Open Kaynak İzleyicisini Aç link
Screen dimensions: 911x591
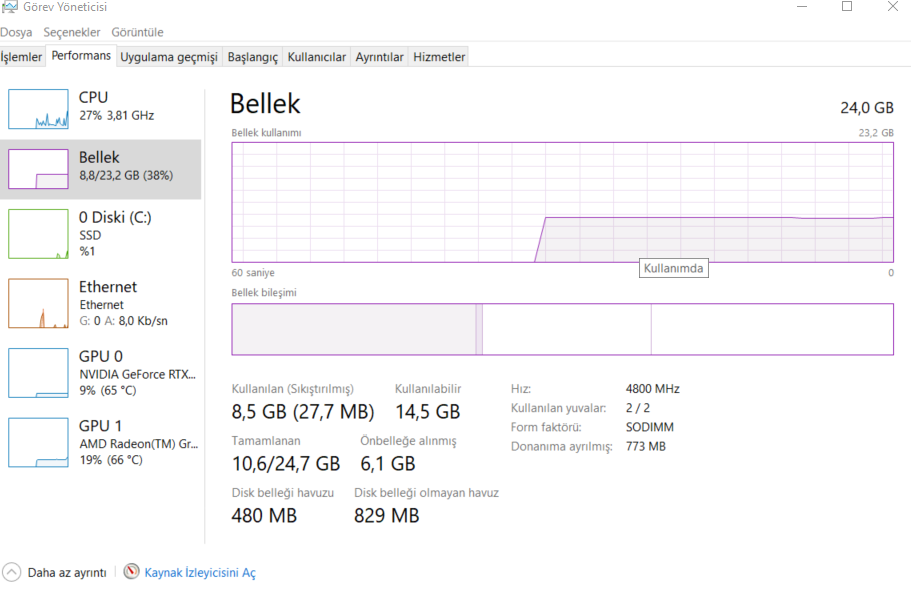[200, 573]
